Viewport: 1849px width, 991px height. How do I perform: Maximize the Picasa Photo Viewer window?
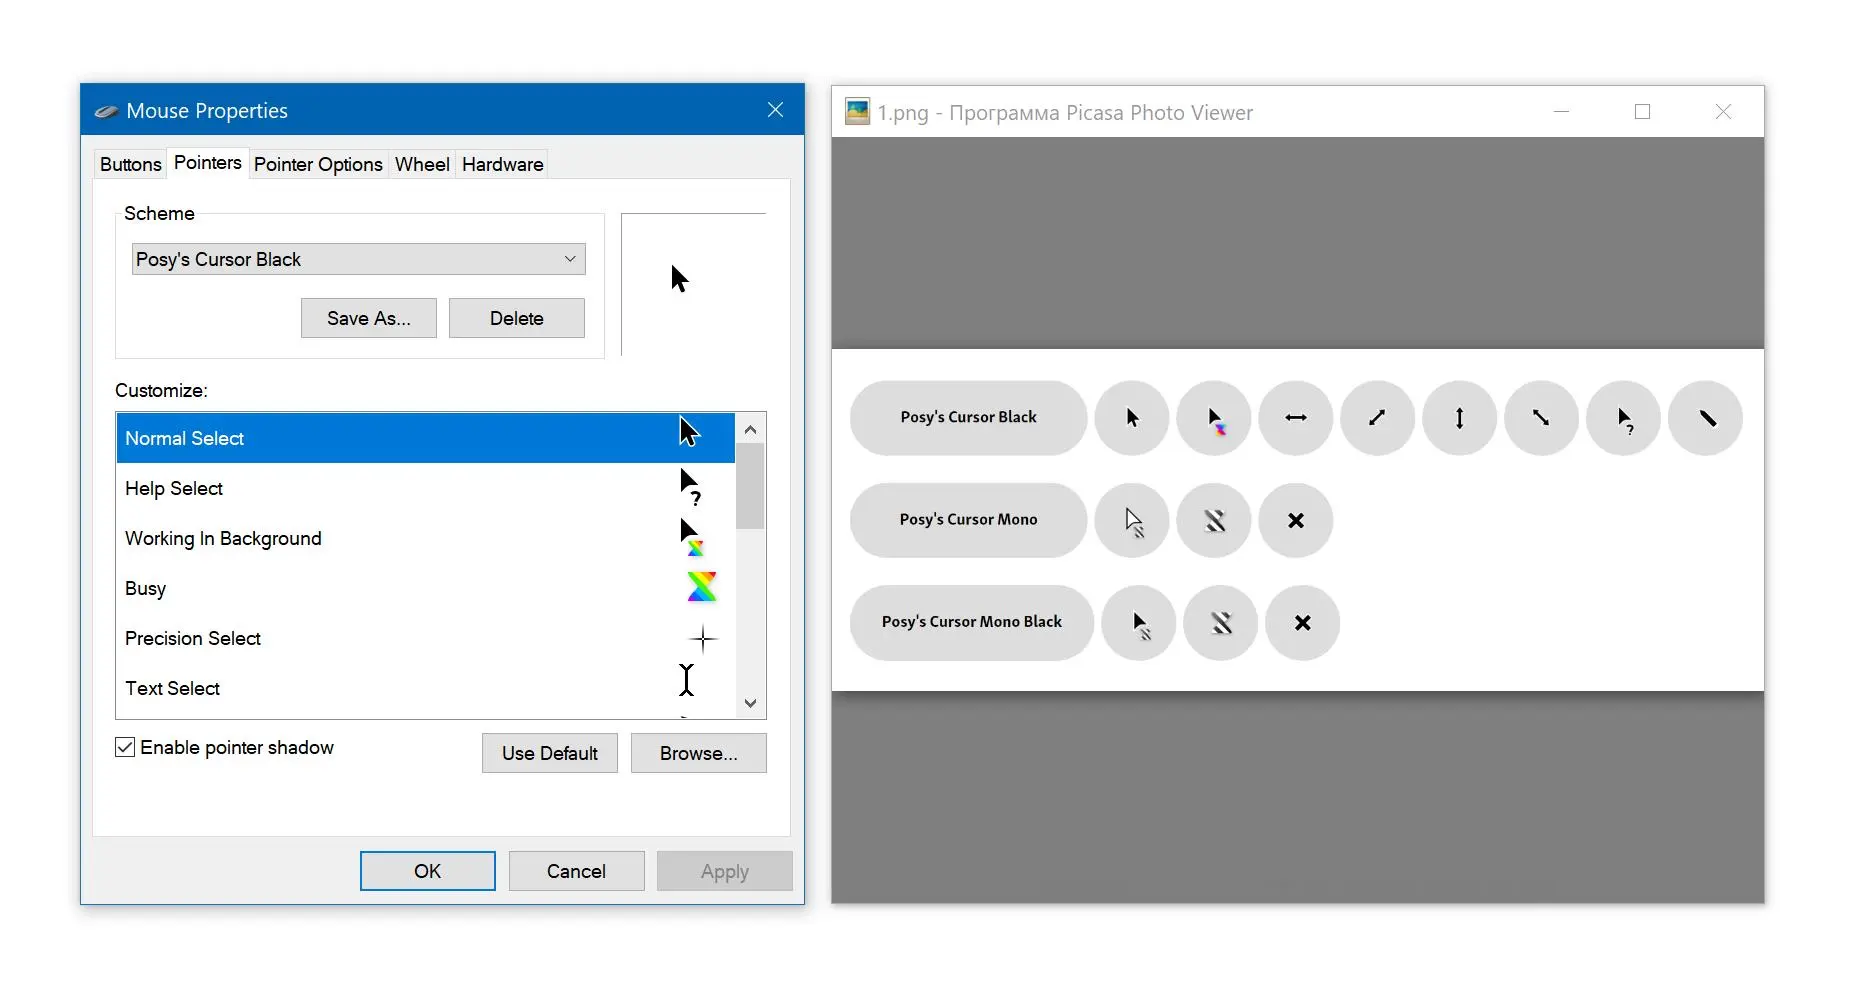click(1642, 112)
